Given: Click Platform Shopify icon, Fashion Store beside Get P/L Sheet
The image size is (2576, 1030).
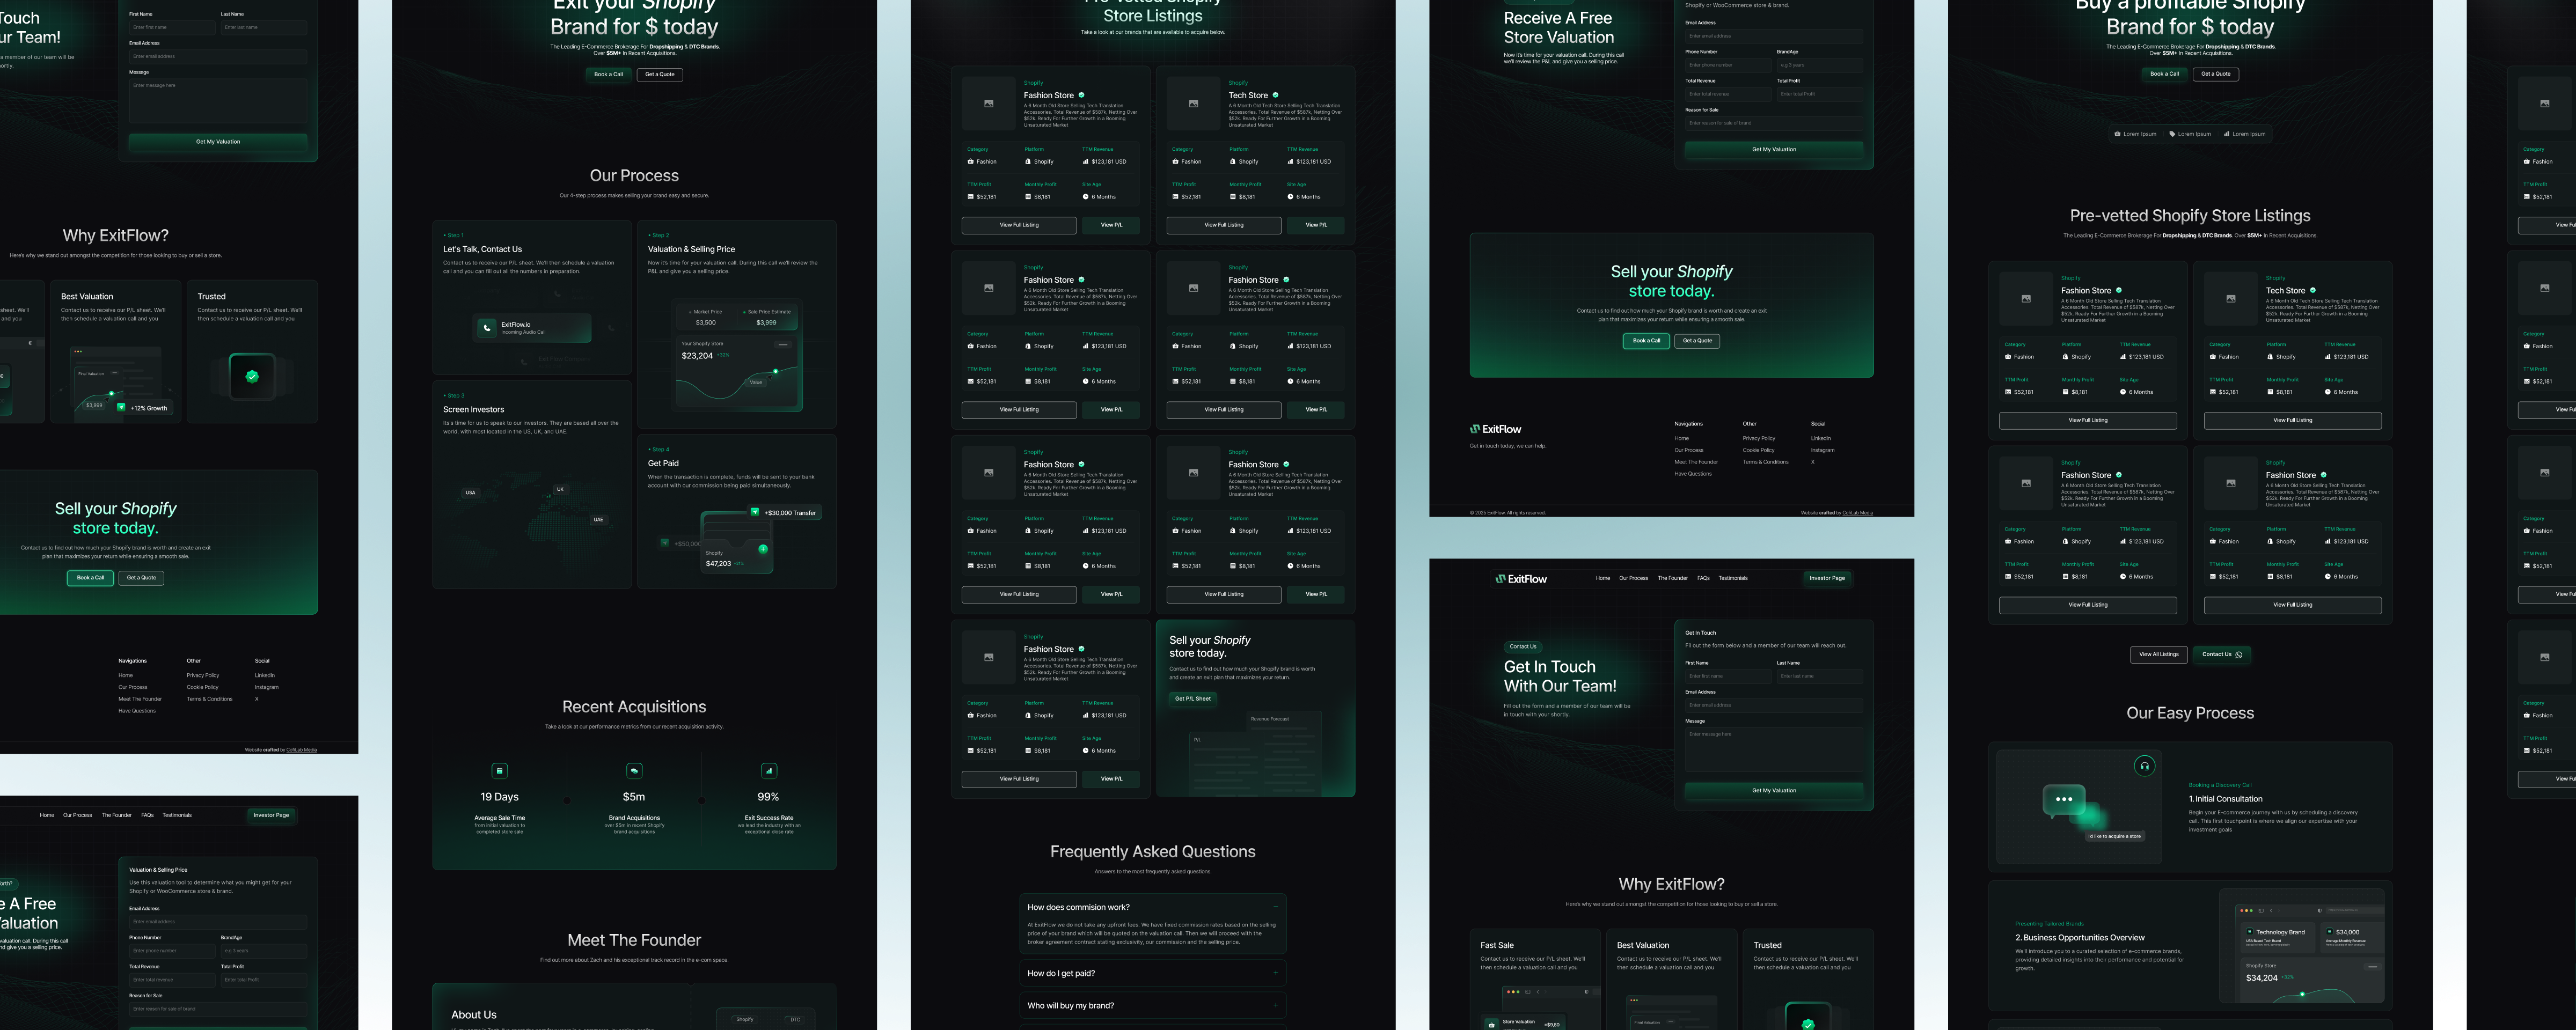Looking at the screenshot, I should (x=1028, y=716).
